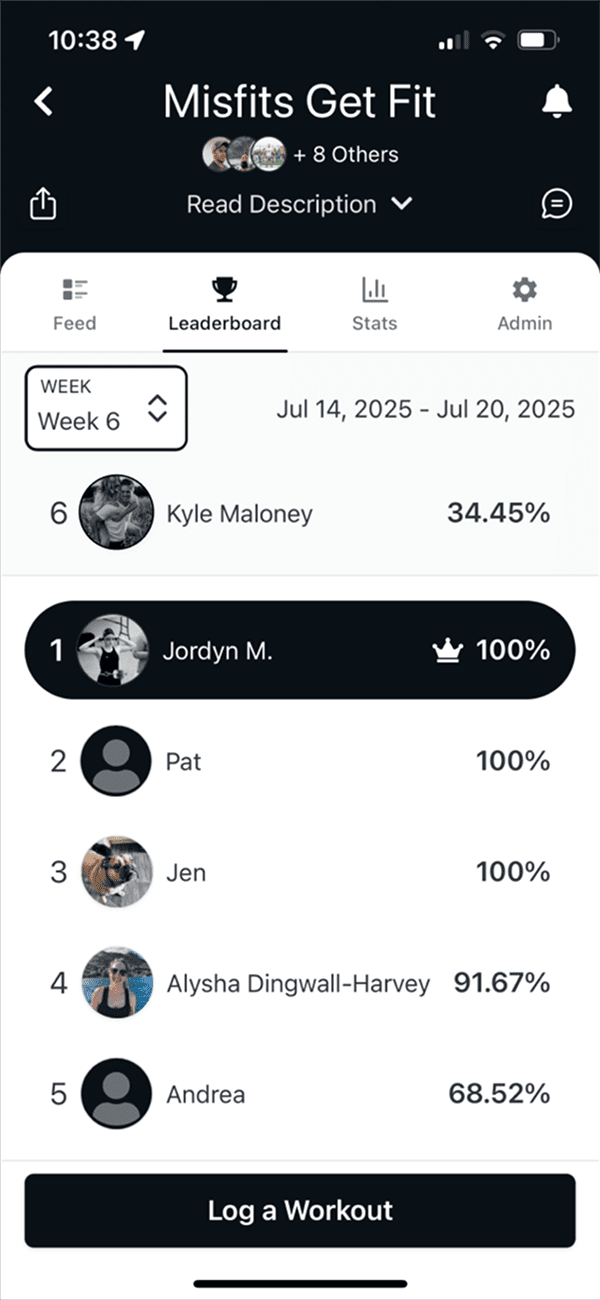Image resolution: width=600 pixels, height=1300 pixels.
Task: Switch to the Admin tab
Action: click(524, 303)
